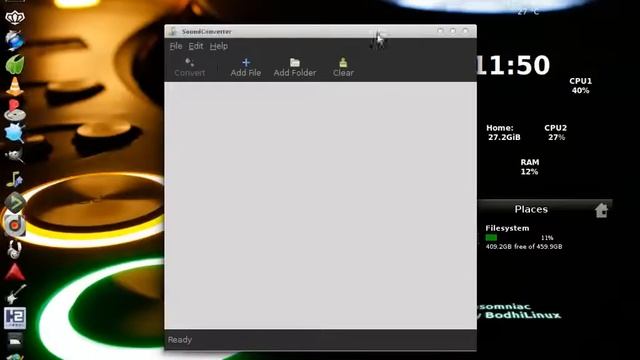Click the CPU1 40% readout

[580, 86]
